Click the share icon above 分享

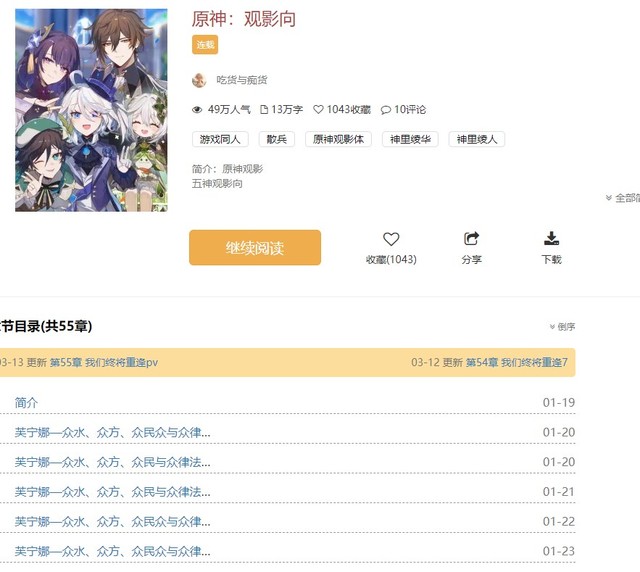tap(471, 238)
